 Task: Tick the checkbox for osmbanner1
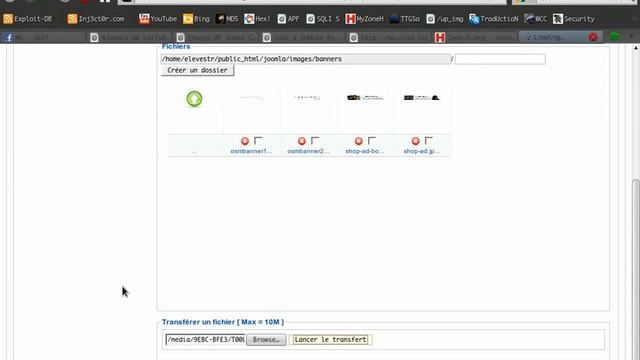coord(258,140)
